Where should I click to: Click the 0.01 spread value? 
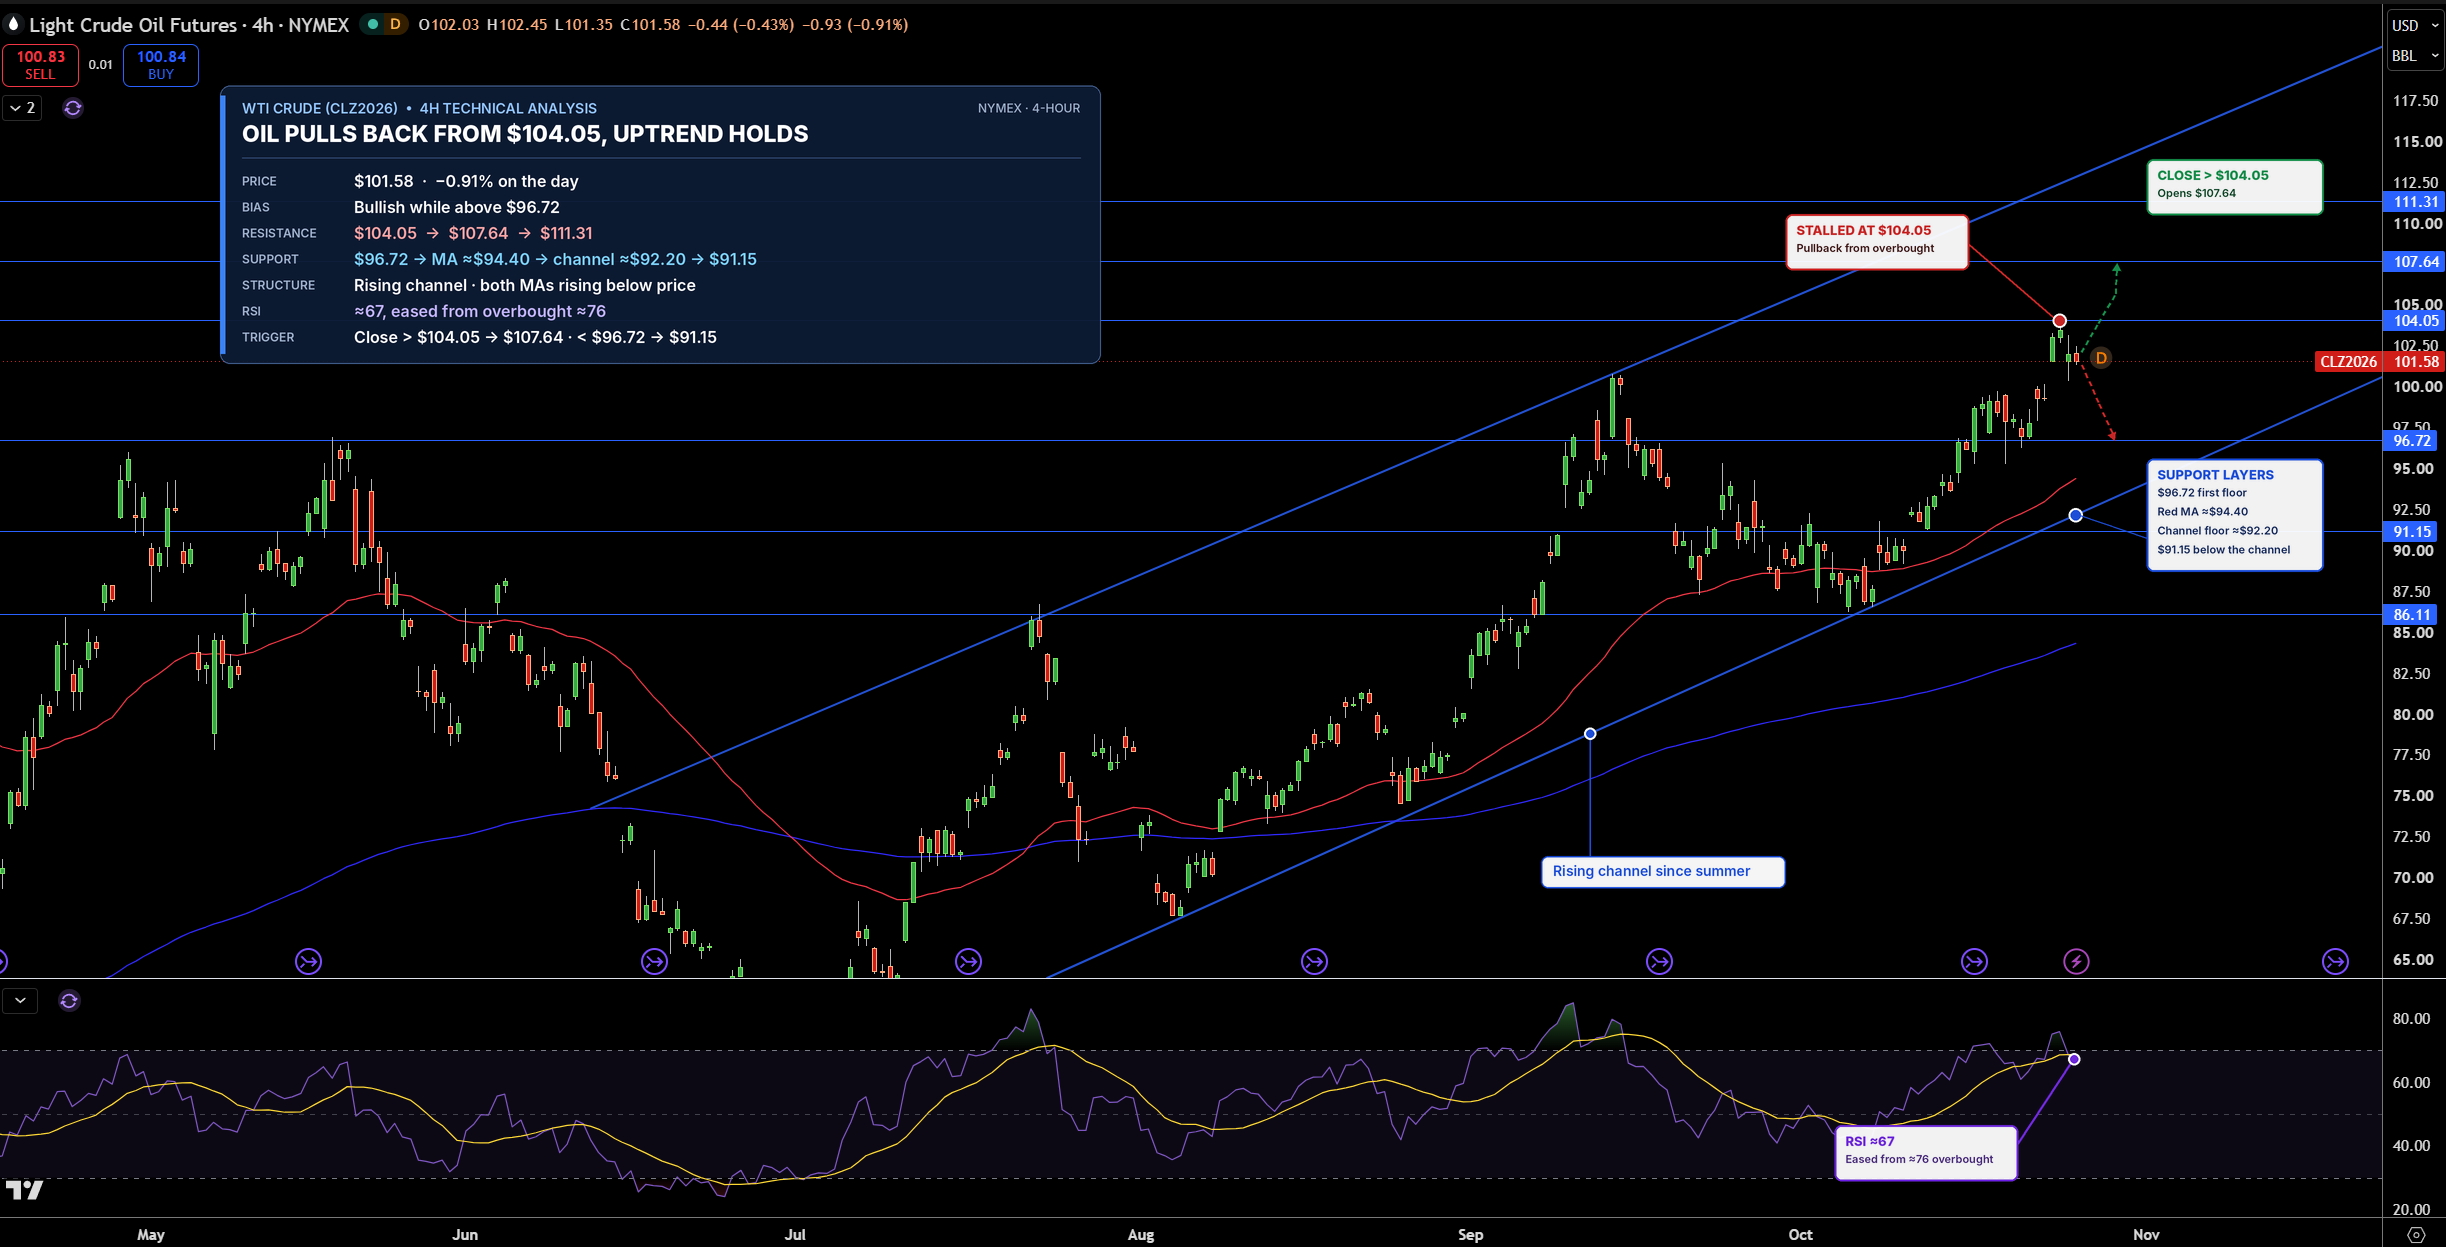pyautogui.click(x=100, y=65)
